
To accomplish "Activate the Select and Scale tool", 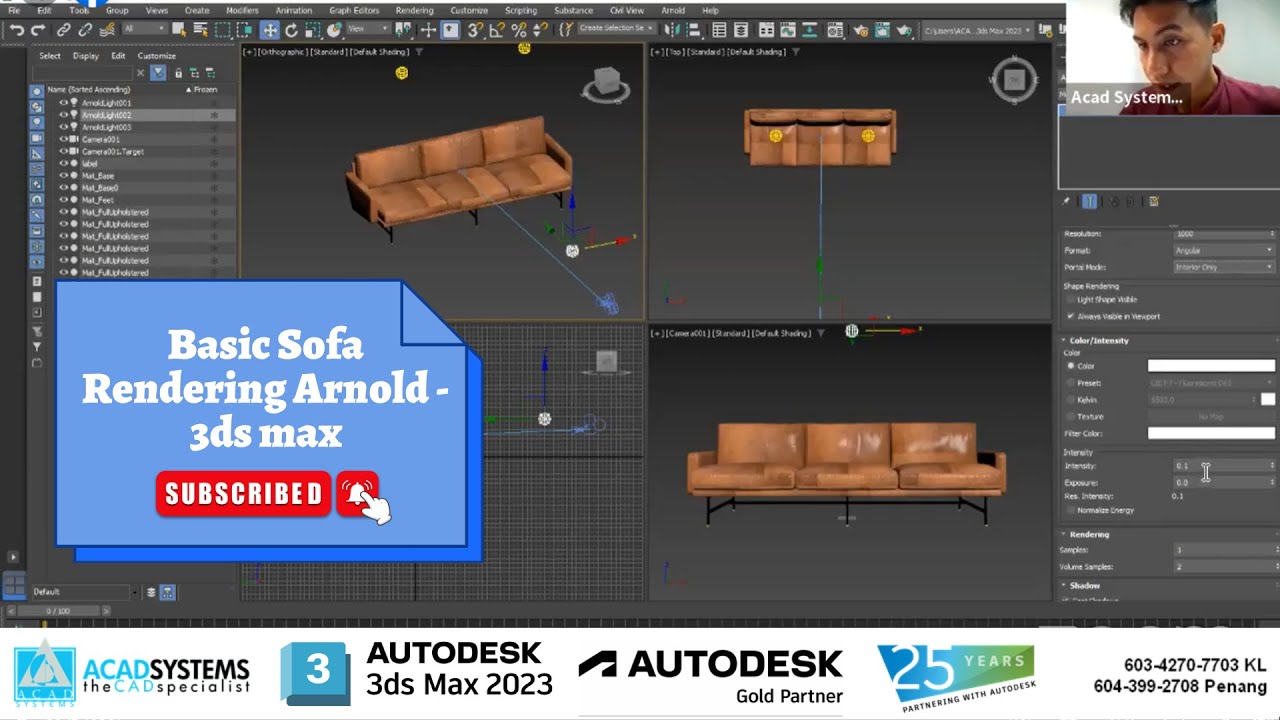I will (x=312, y=30).
